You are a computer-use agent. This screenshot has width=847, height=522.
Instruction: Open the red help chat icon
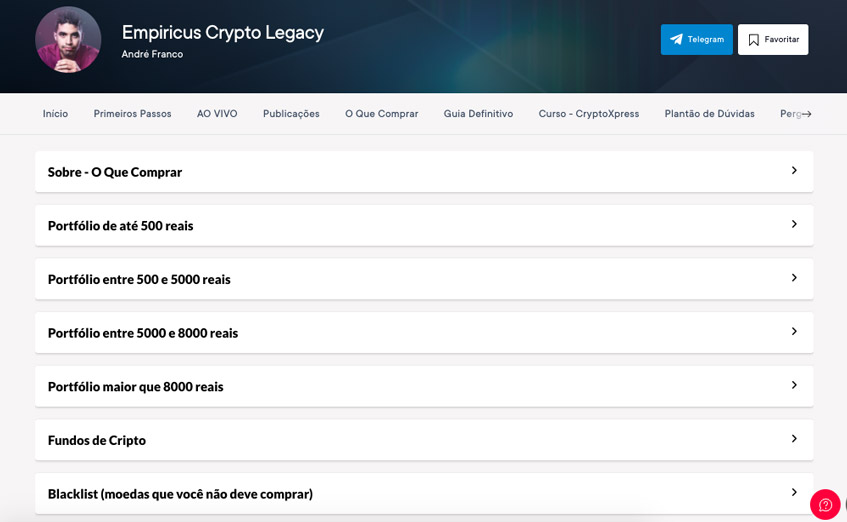pos(825,505)
